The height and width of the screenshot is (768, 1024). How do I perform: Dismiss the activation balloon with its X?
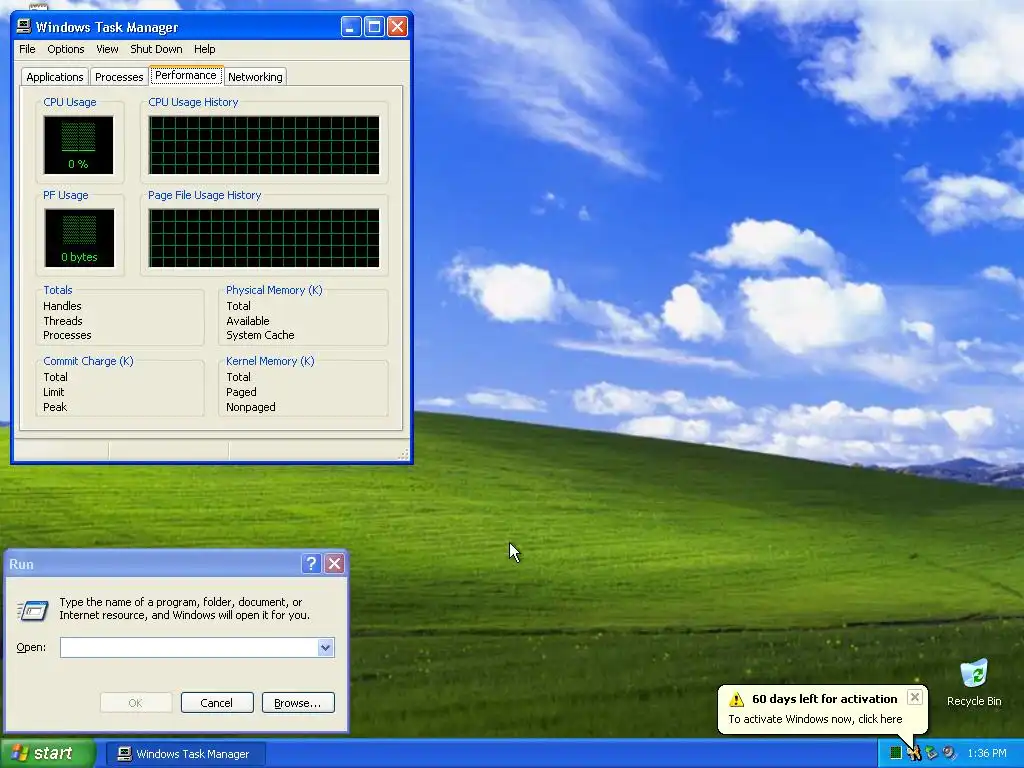pyautogui.click(x=915, y=697)
